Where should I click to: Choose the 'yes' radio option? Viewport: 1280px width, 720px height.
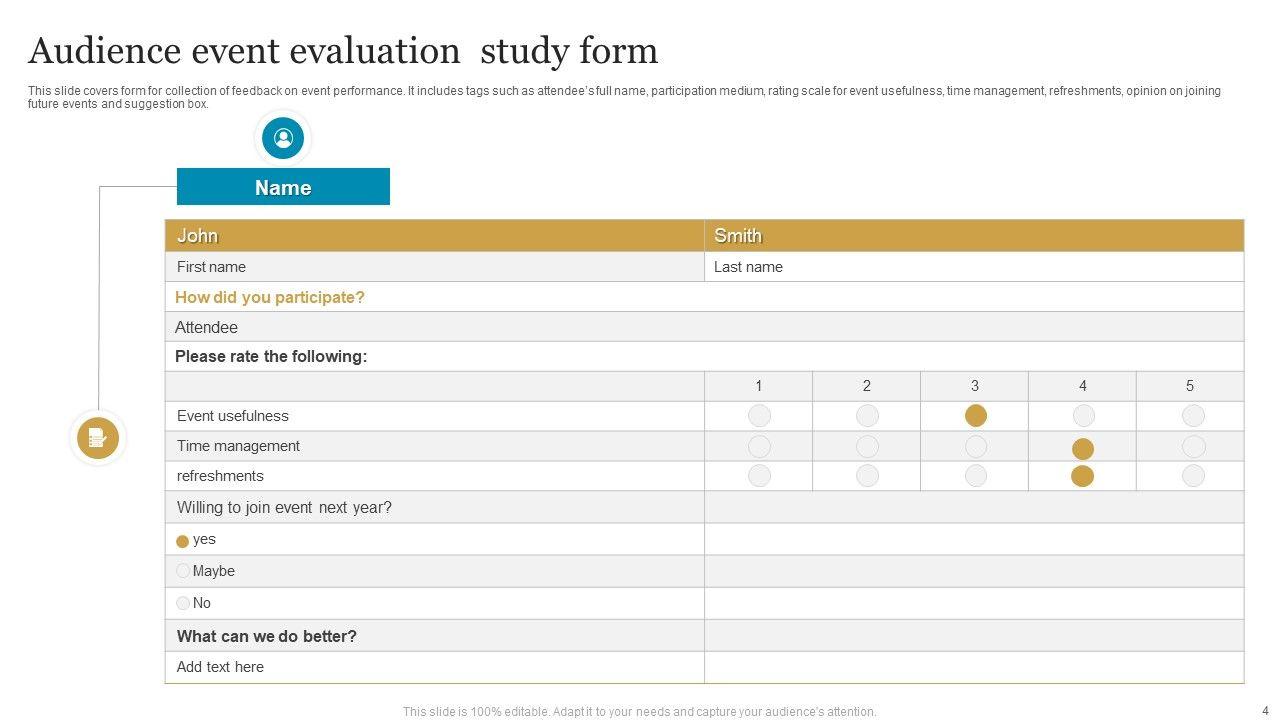[183, 541]
